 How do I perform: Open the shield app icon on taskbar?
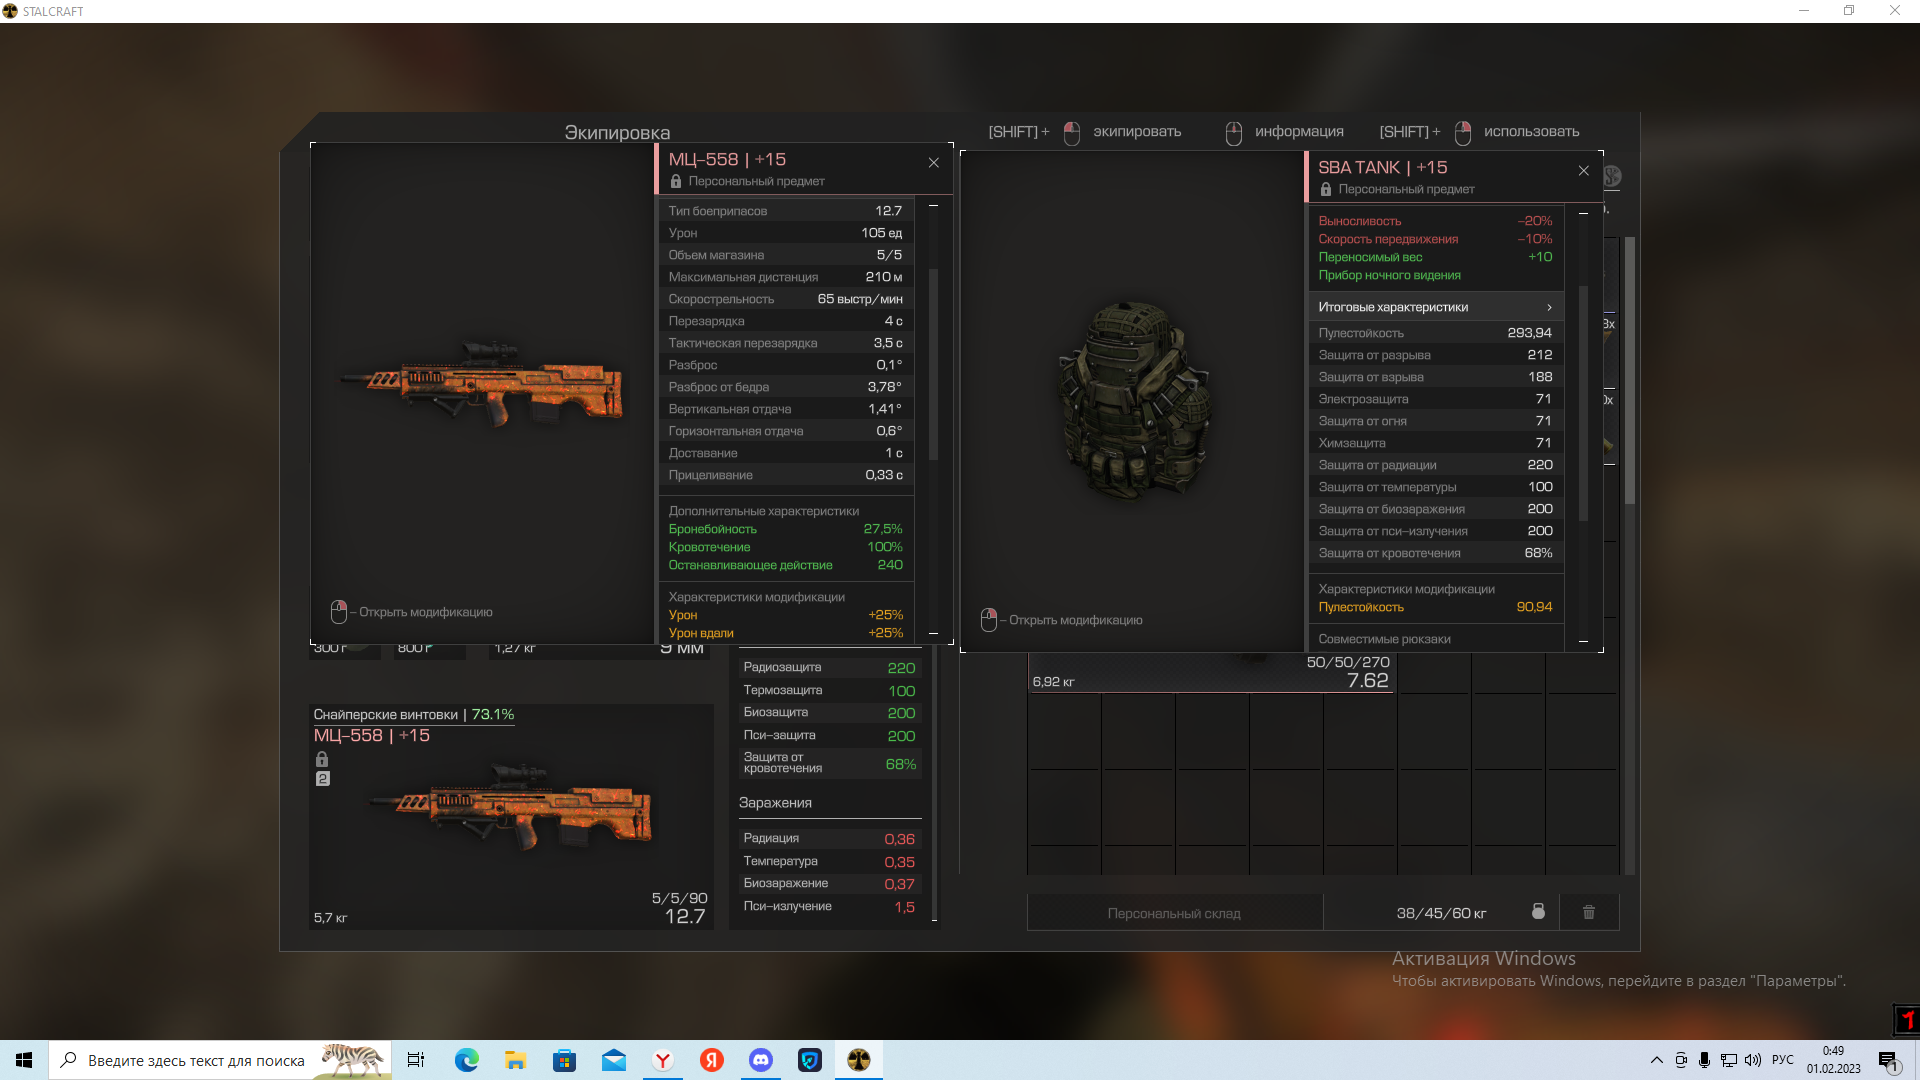(x=809, y=1060)
